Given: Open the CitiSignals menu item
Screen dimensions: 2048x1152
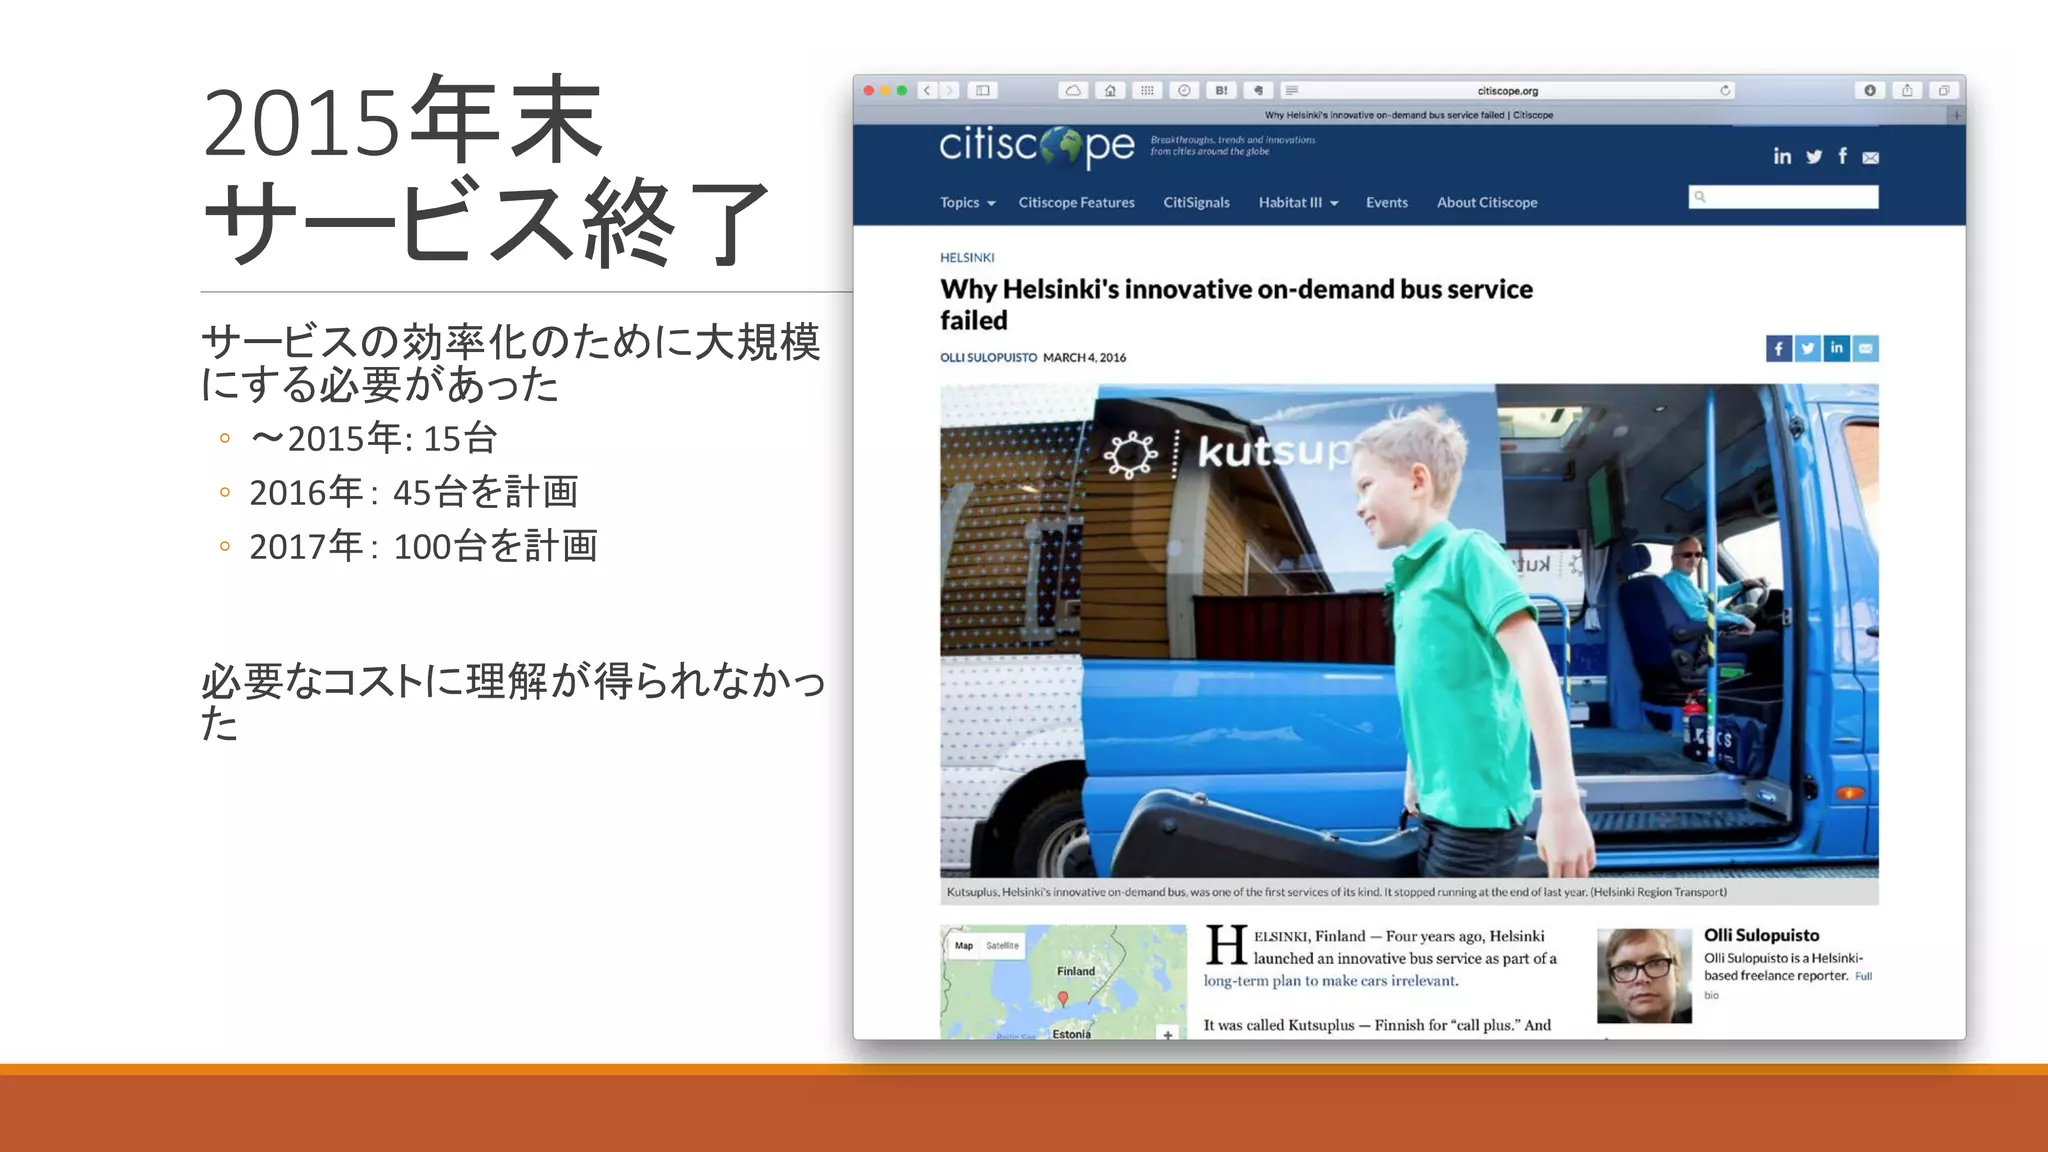Looking at the screenshot, I should pyautogui.click(x=1196, y=202).
